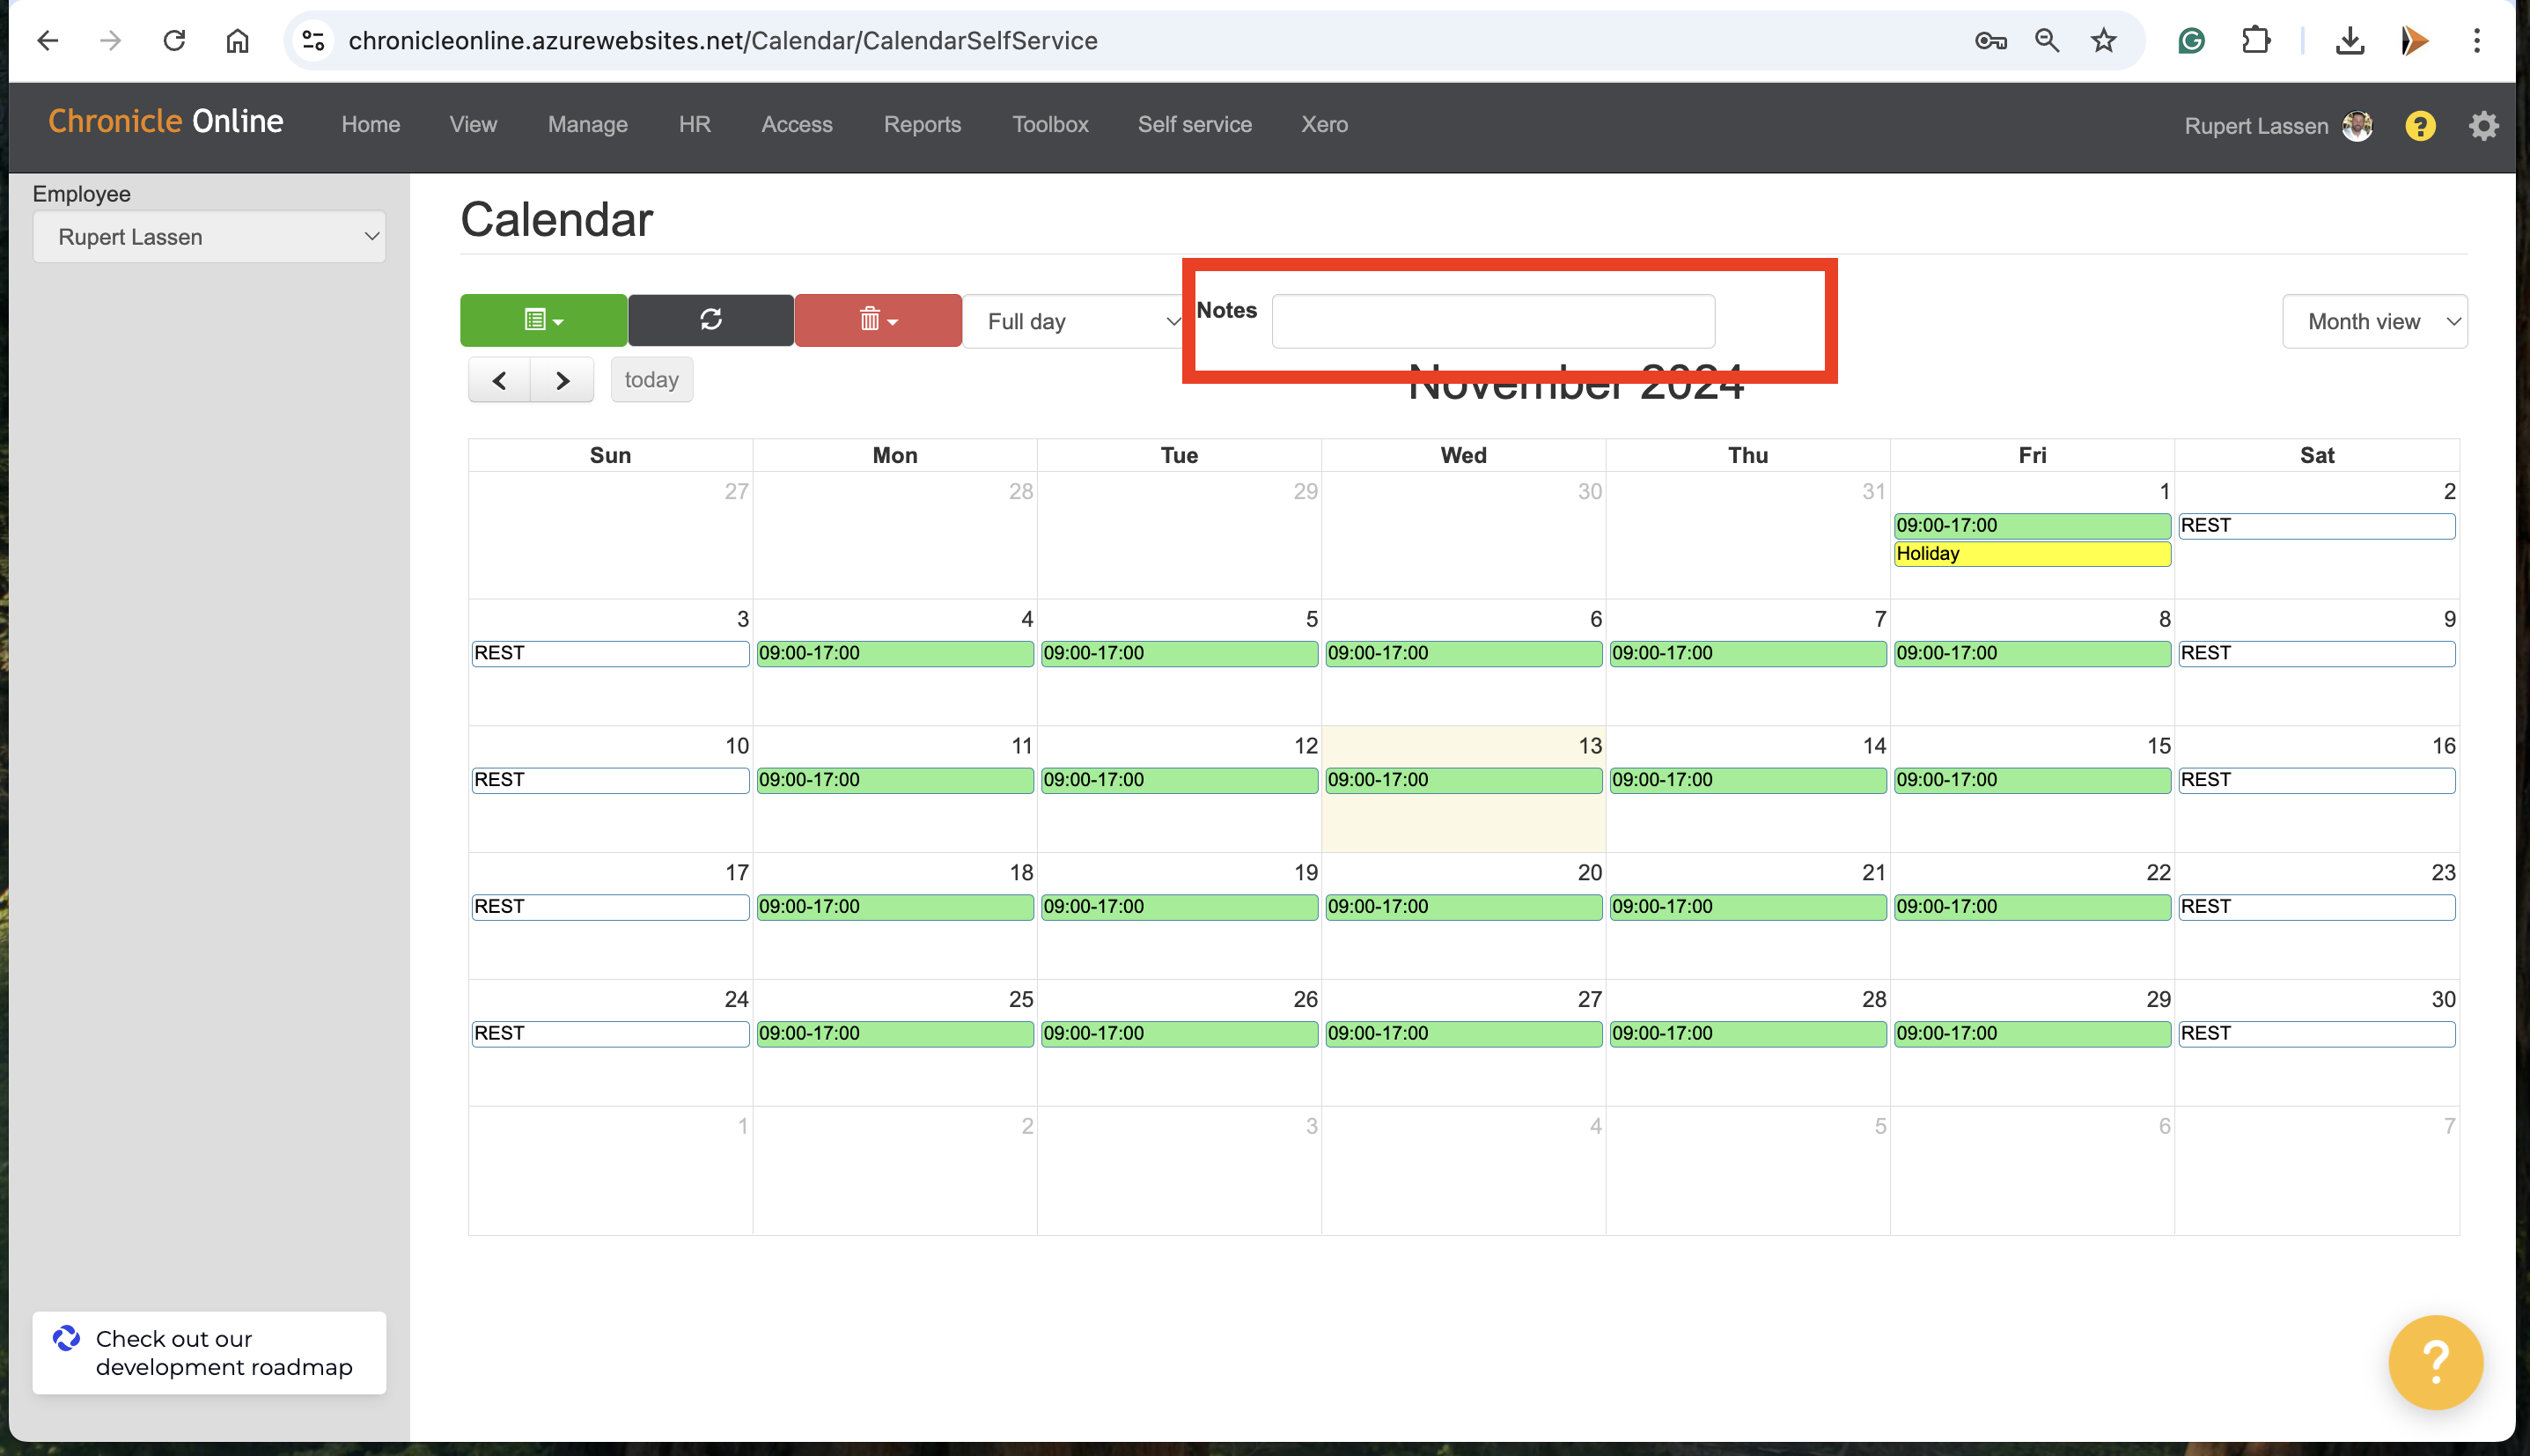Image resolution: width=2530 pixels, height=1456 pixels.
Task: Open the settings gear icon
Action: [x=2484, y=126]
